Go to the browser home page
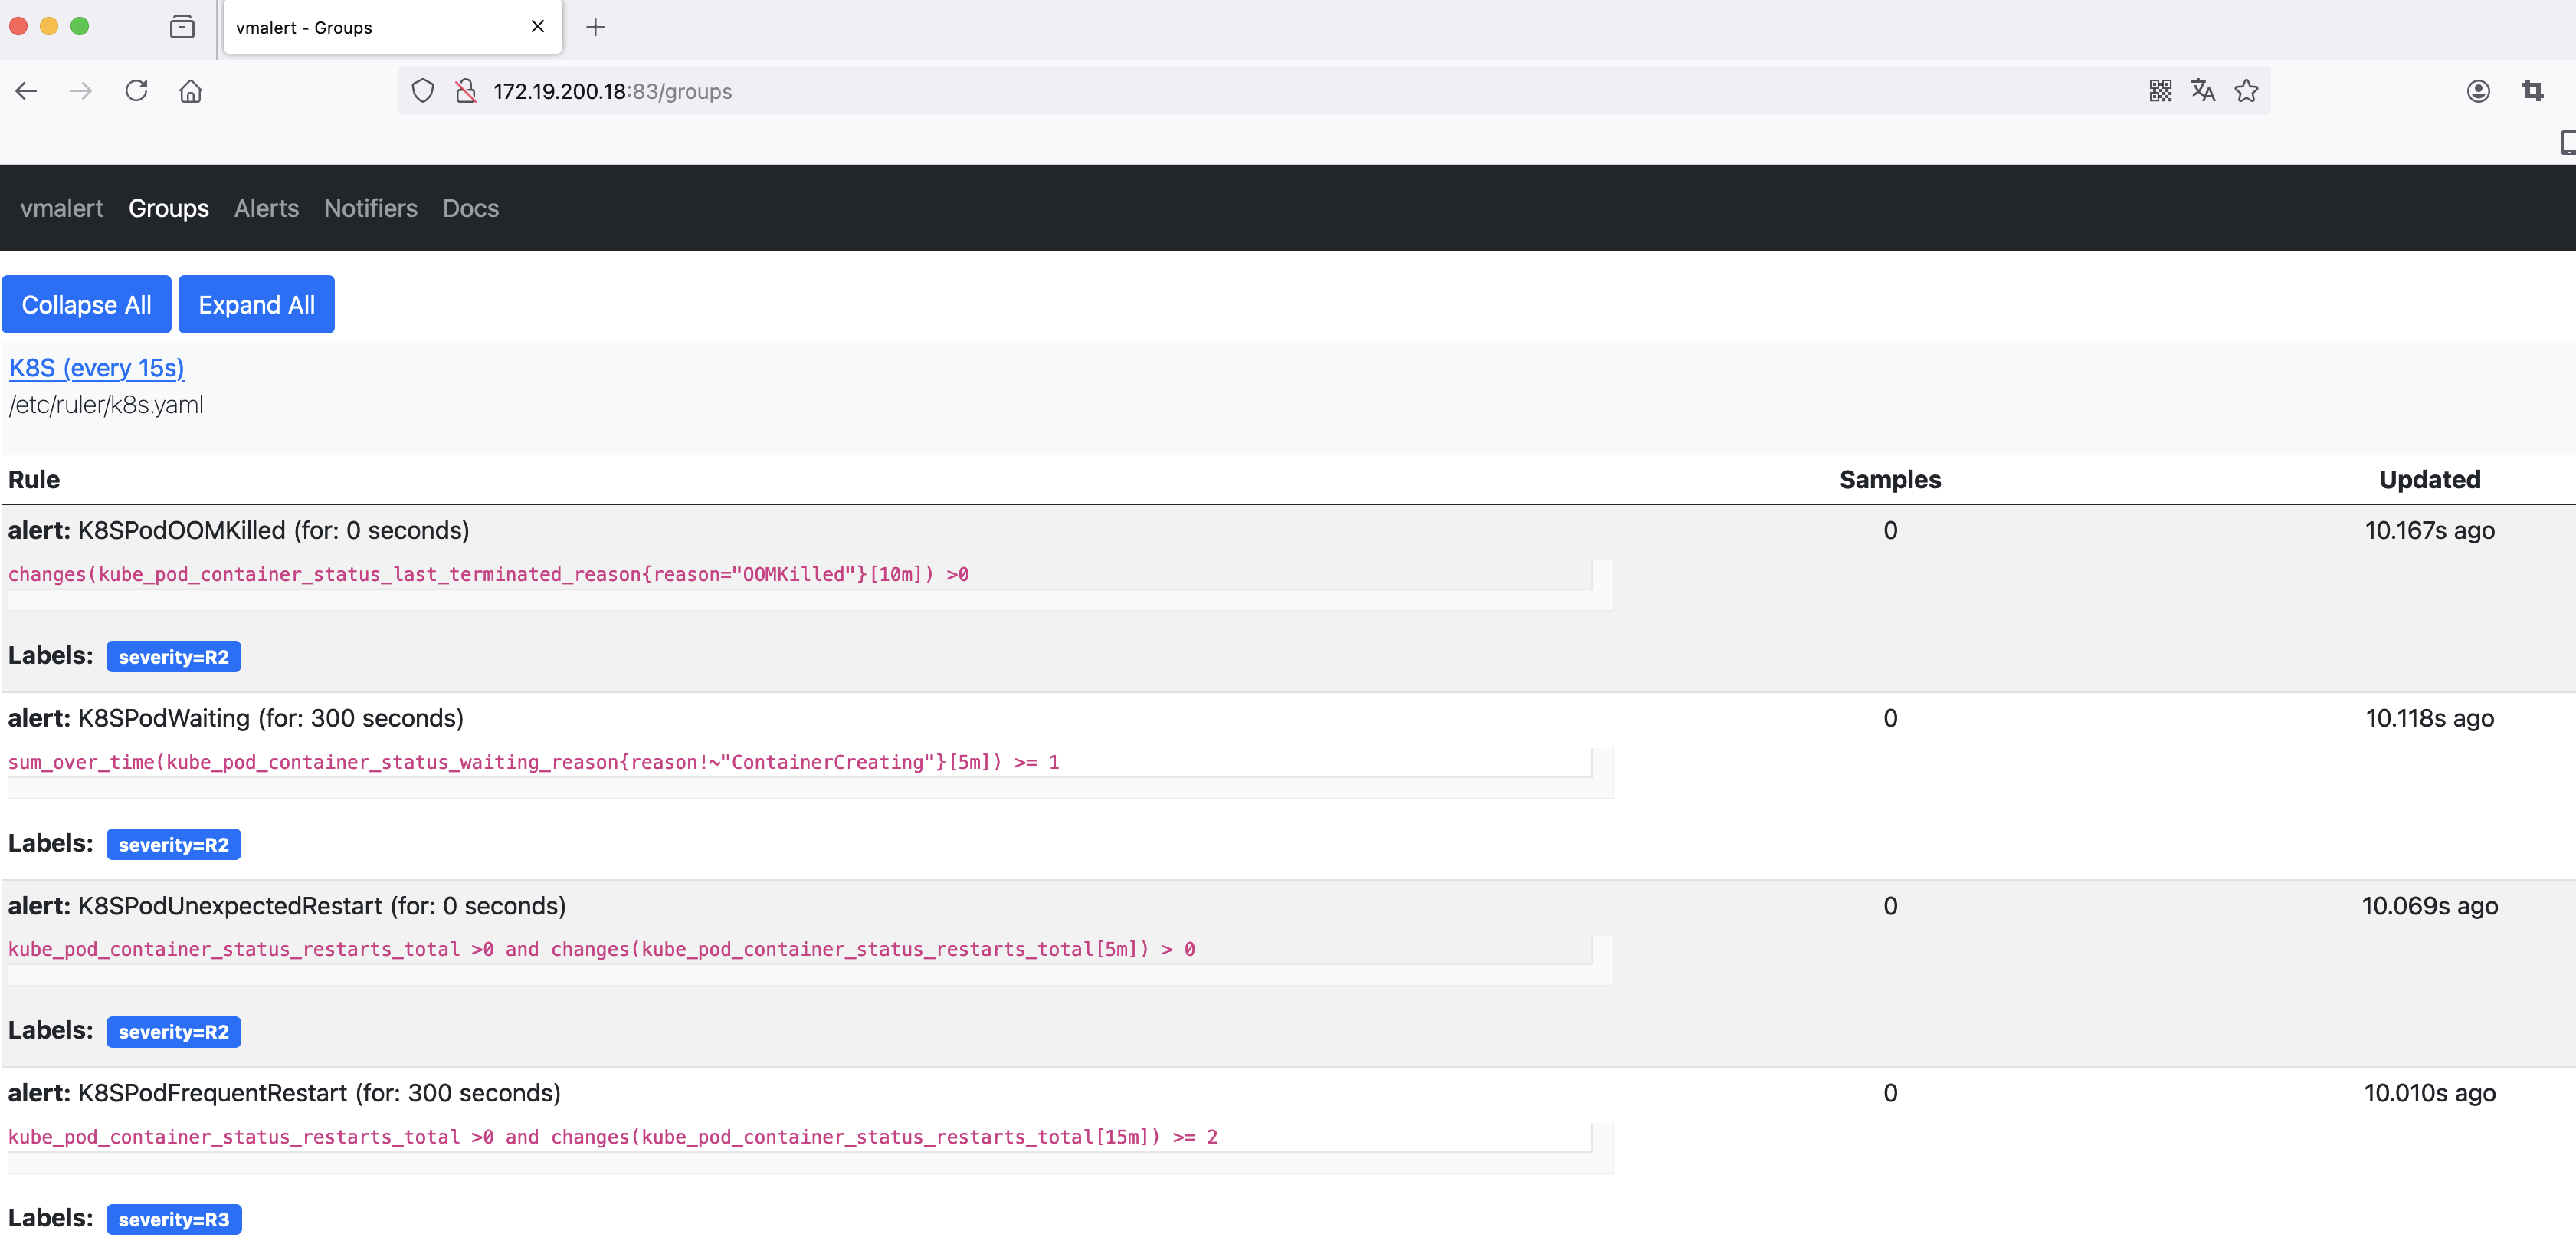 pos(190,91)
